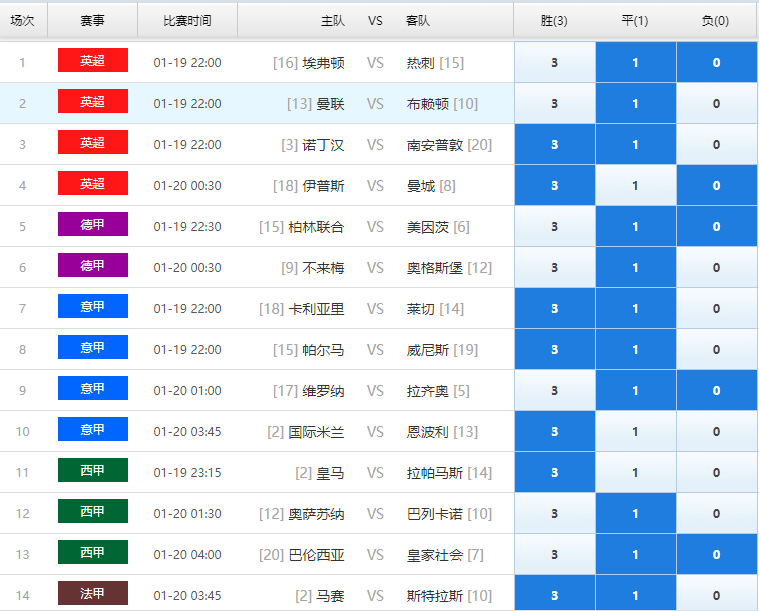Select win (3) for 奥萨苏纳 vs 巴列卡诺
Viewport: 759px width, 611px height.
click(x=555, y=513)
